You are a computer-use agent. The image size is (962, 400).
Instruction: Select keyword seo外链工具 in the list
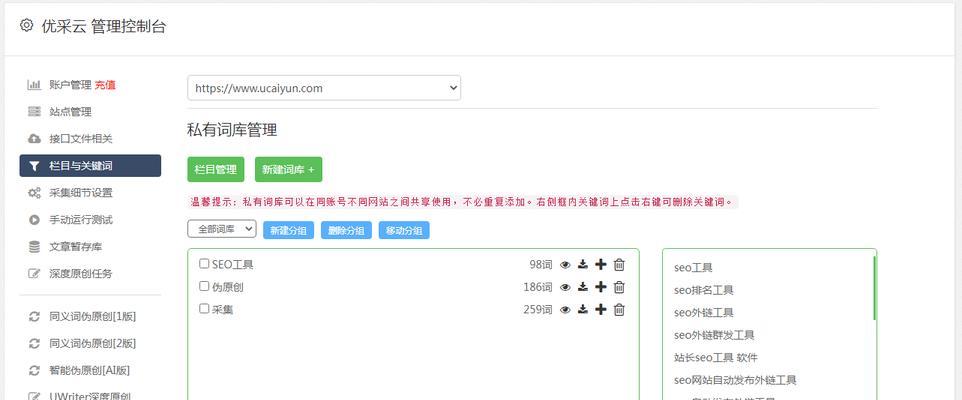(x=704, y=312)
